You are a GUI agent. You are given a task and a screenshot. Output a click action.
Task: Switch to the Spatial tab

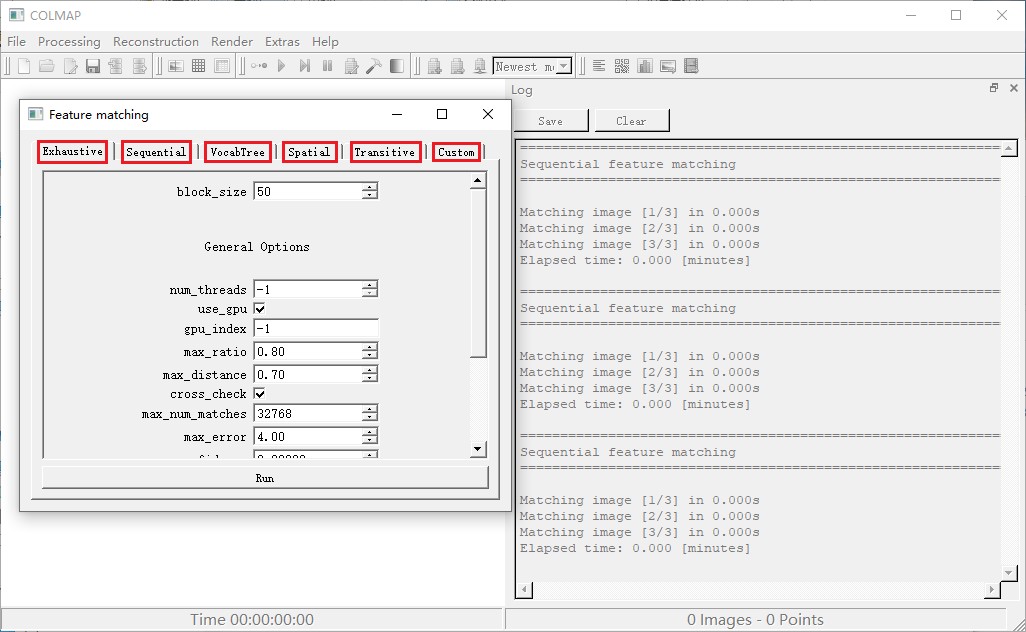310,152
